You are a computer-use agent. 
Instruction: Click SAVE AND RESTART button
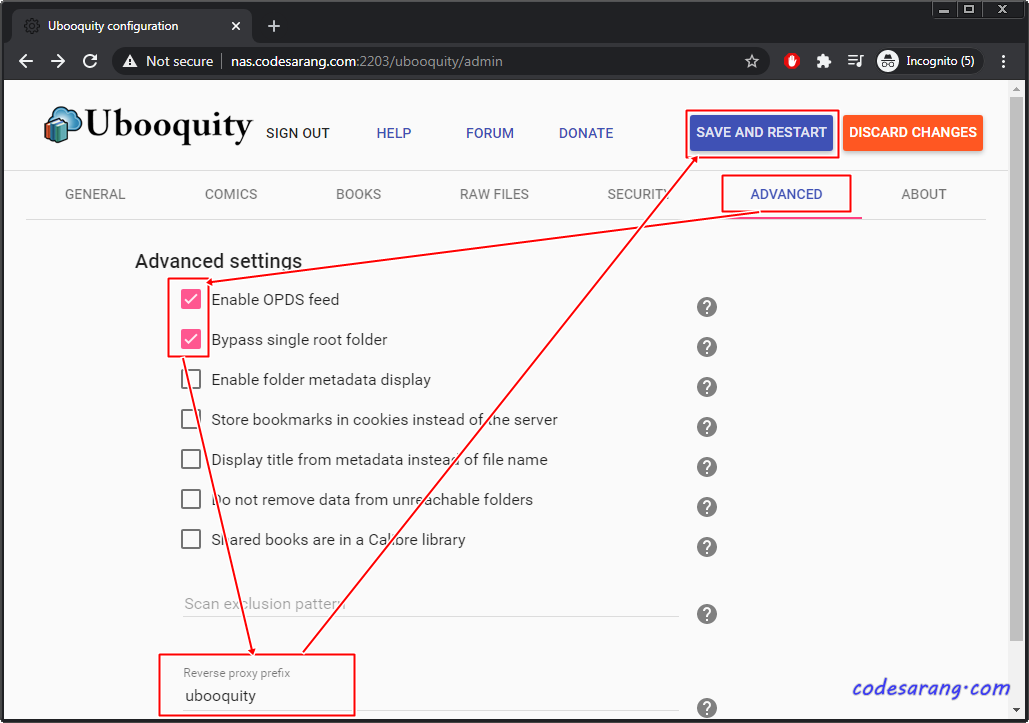(761, 133)
